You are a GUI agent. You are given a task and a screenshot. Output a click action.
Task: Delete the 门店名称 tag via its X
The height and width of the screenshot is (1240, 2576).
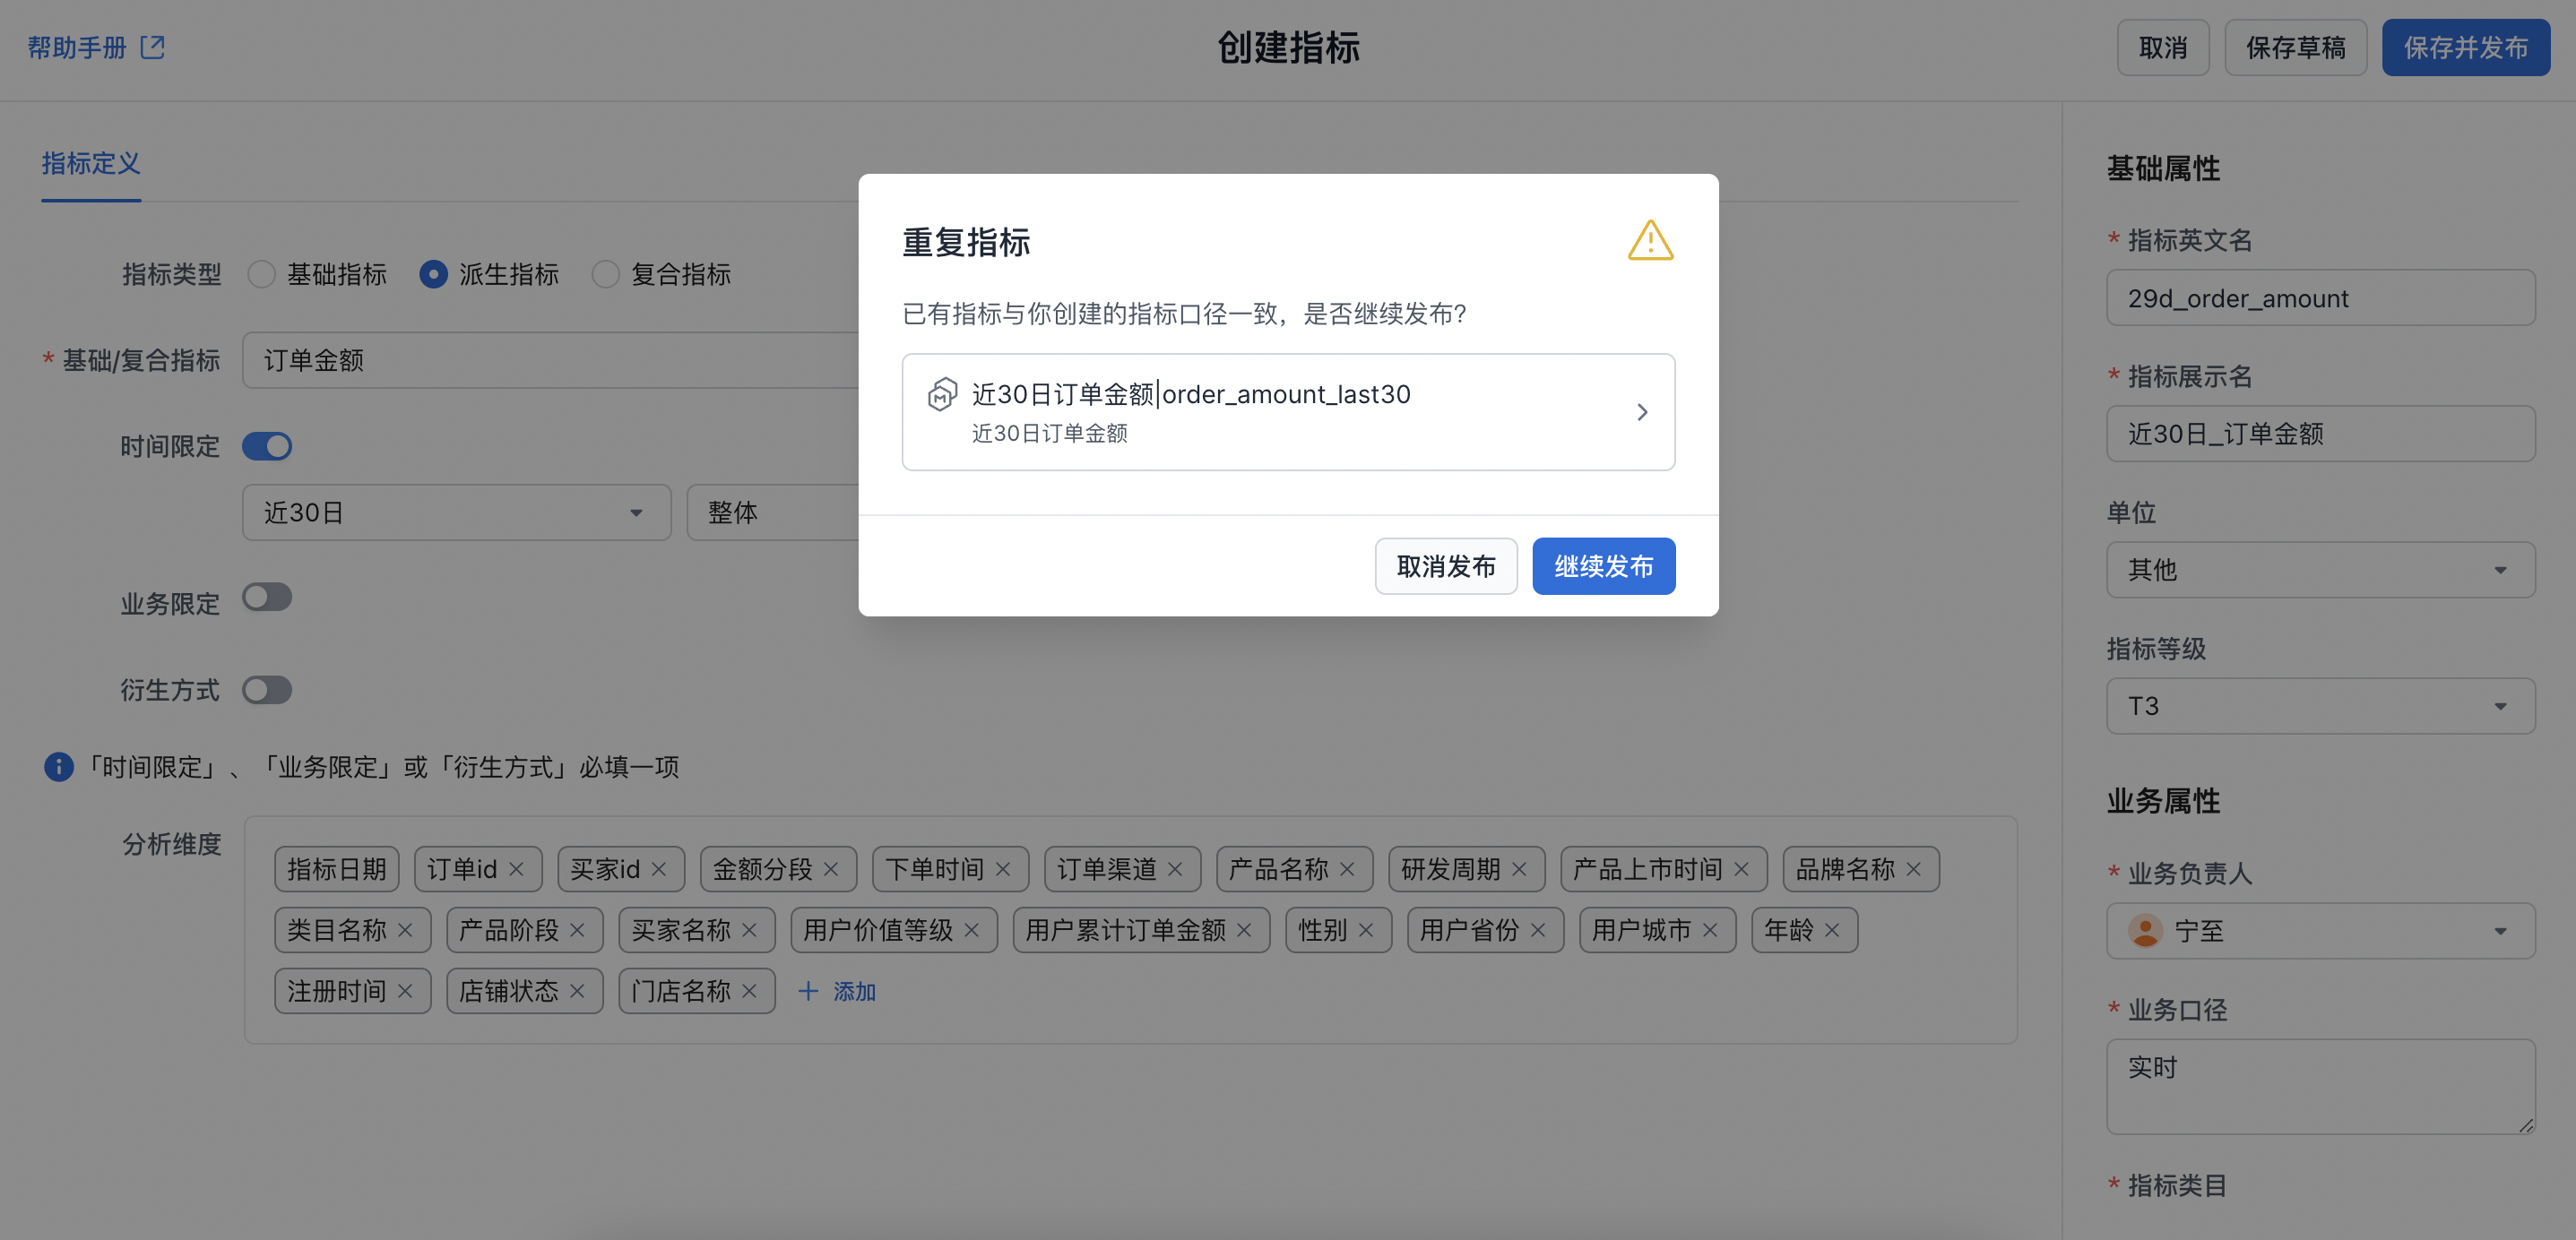750,991
